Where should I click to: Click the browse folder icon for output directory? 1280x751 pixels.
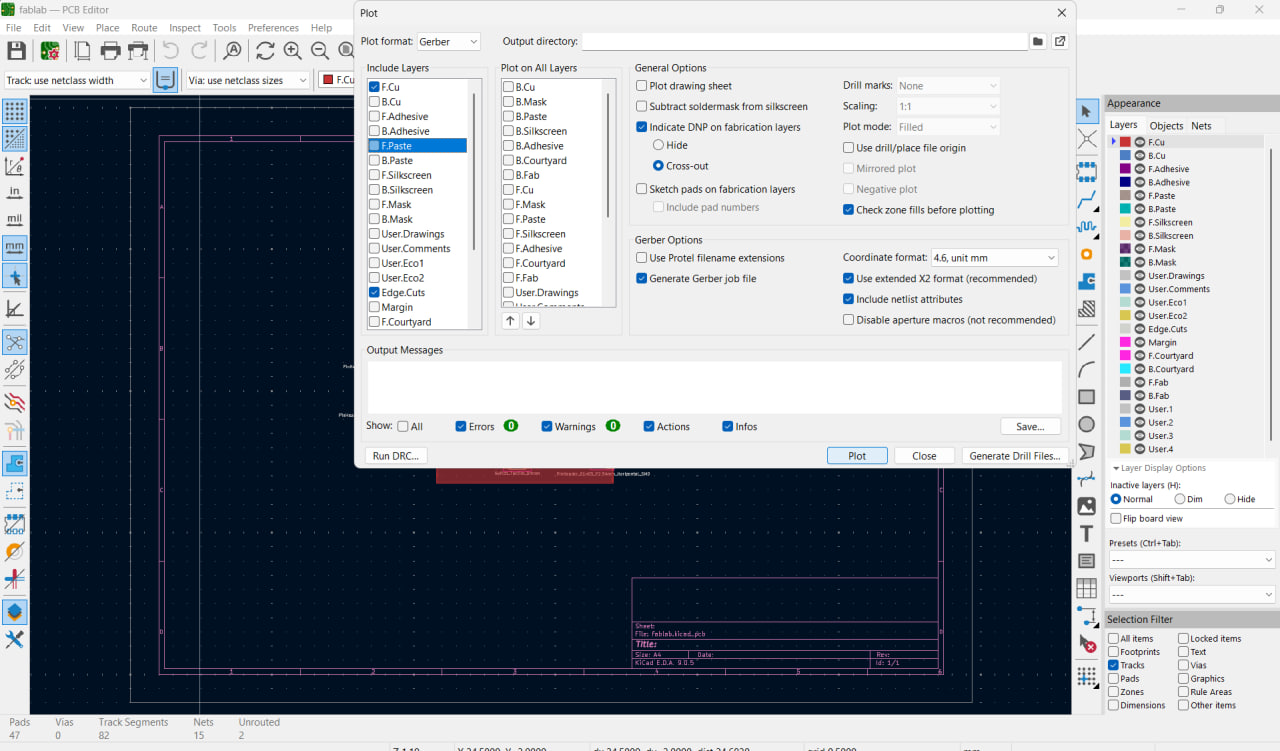[1038, 42]
